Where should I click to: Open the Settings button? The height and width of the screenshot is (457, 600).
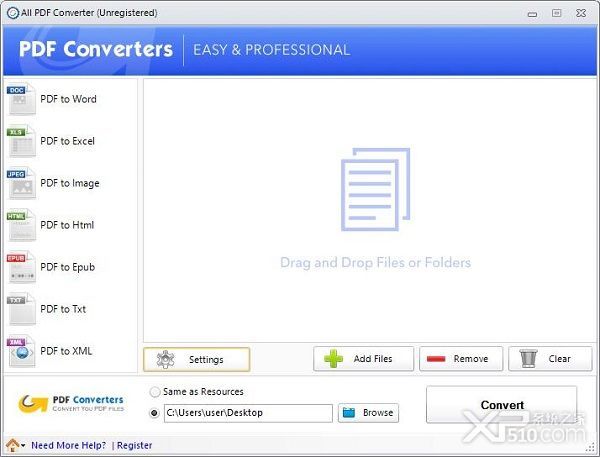[197, 359]
